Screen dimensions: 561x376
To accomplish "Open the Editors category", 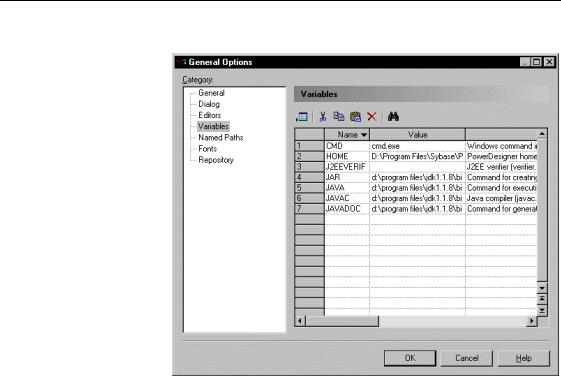I will point(209,115).
